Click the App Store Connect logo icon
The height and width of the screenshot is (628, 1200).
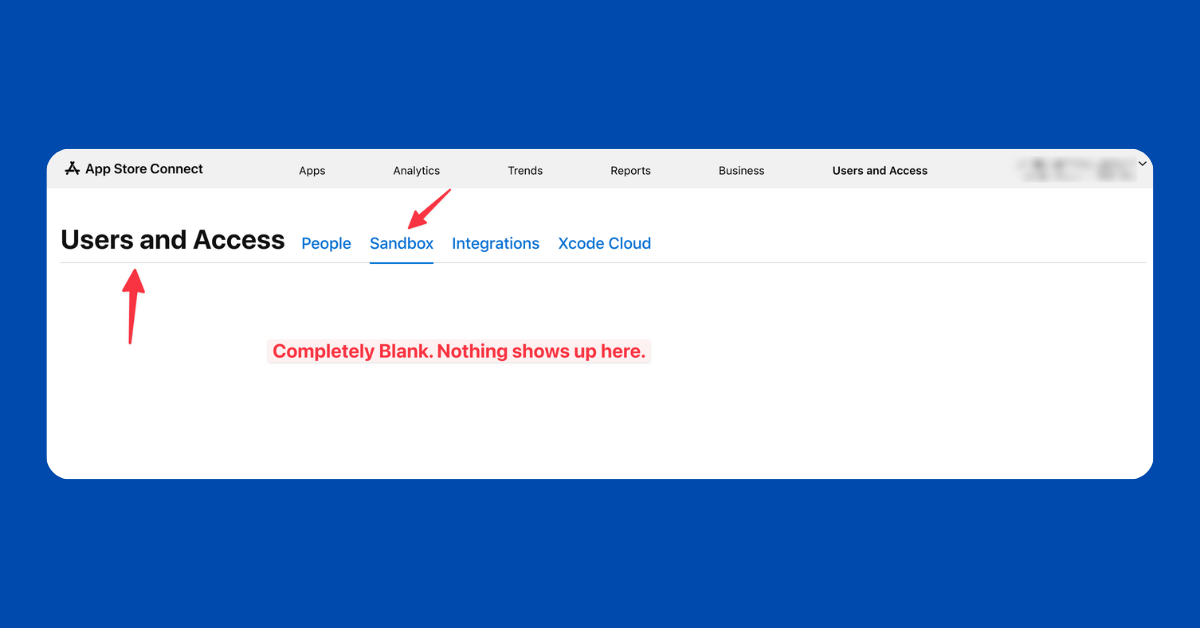pyautogui.click(x=72, y=169)
